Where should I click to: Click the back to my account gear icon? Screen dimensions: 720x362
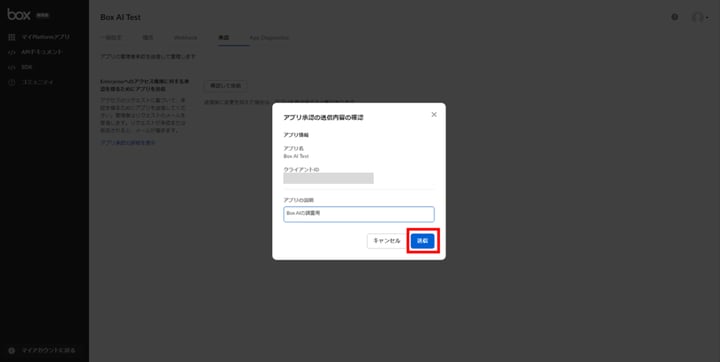click(x=12, y=351)
